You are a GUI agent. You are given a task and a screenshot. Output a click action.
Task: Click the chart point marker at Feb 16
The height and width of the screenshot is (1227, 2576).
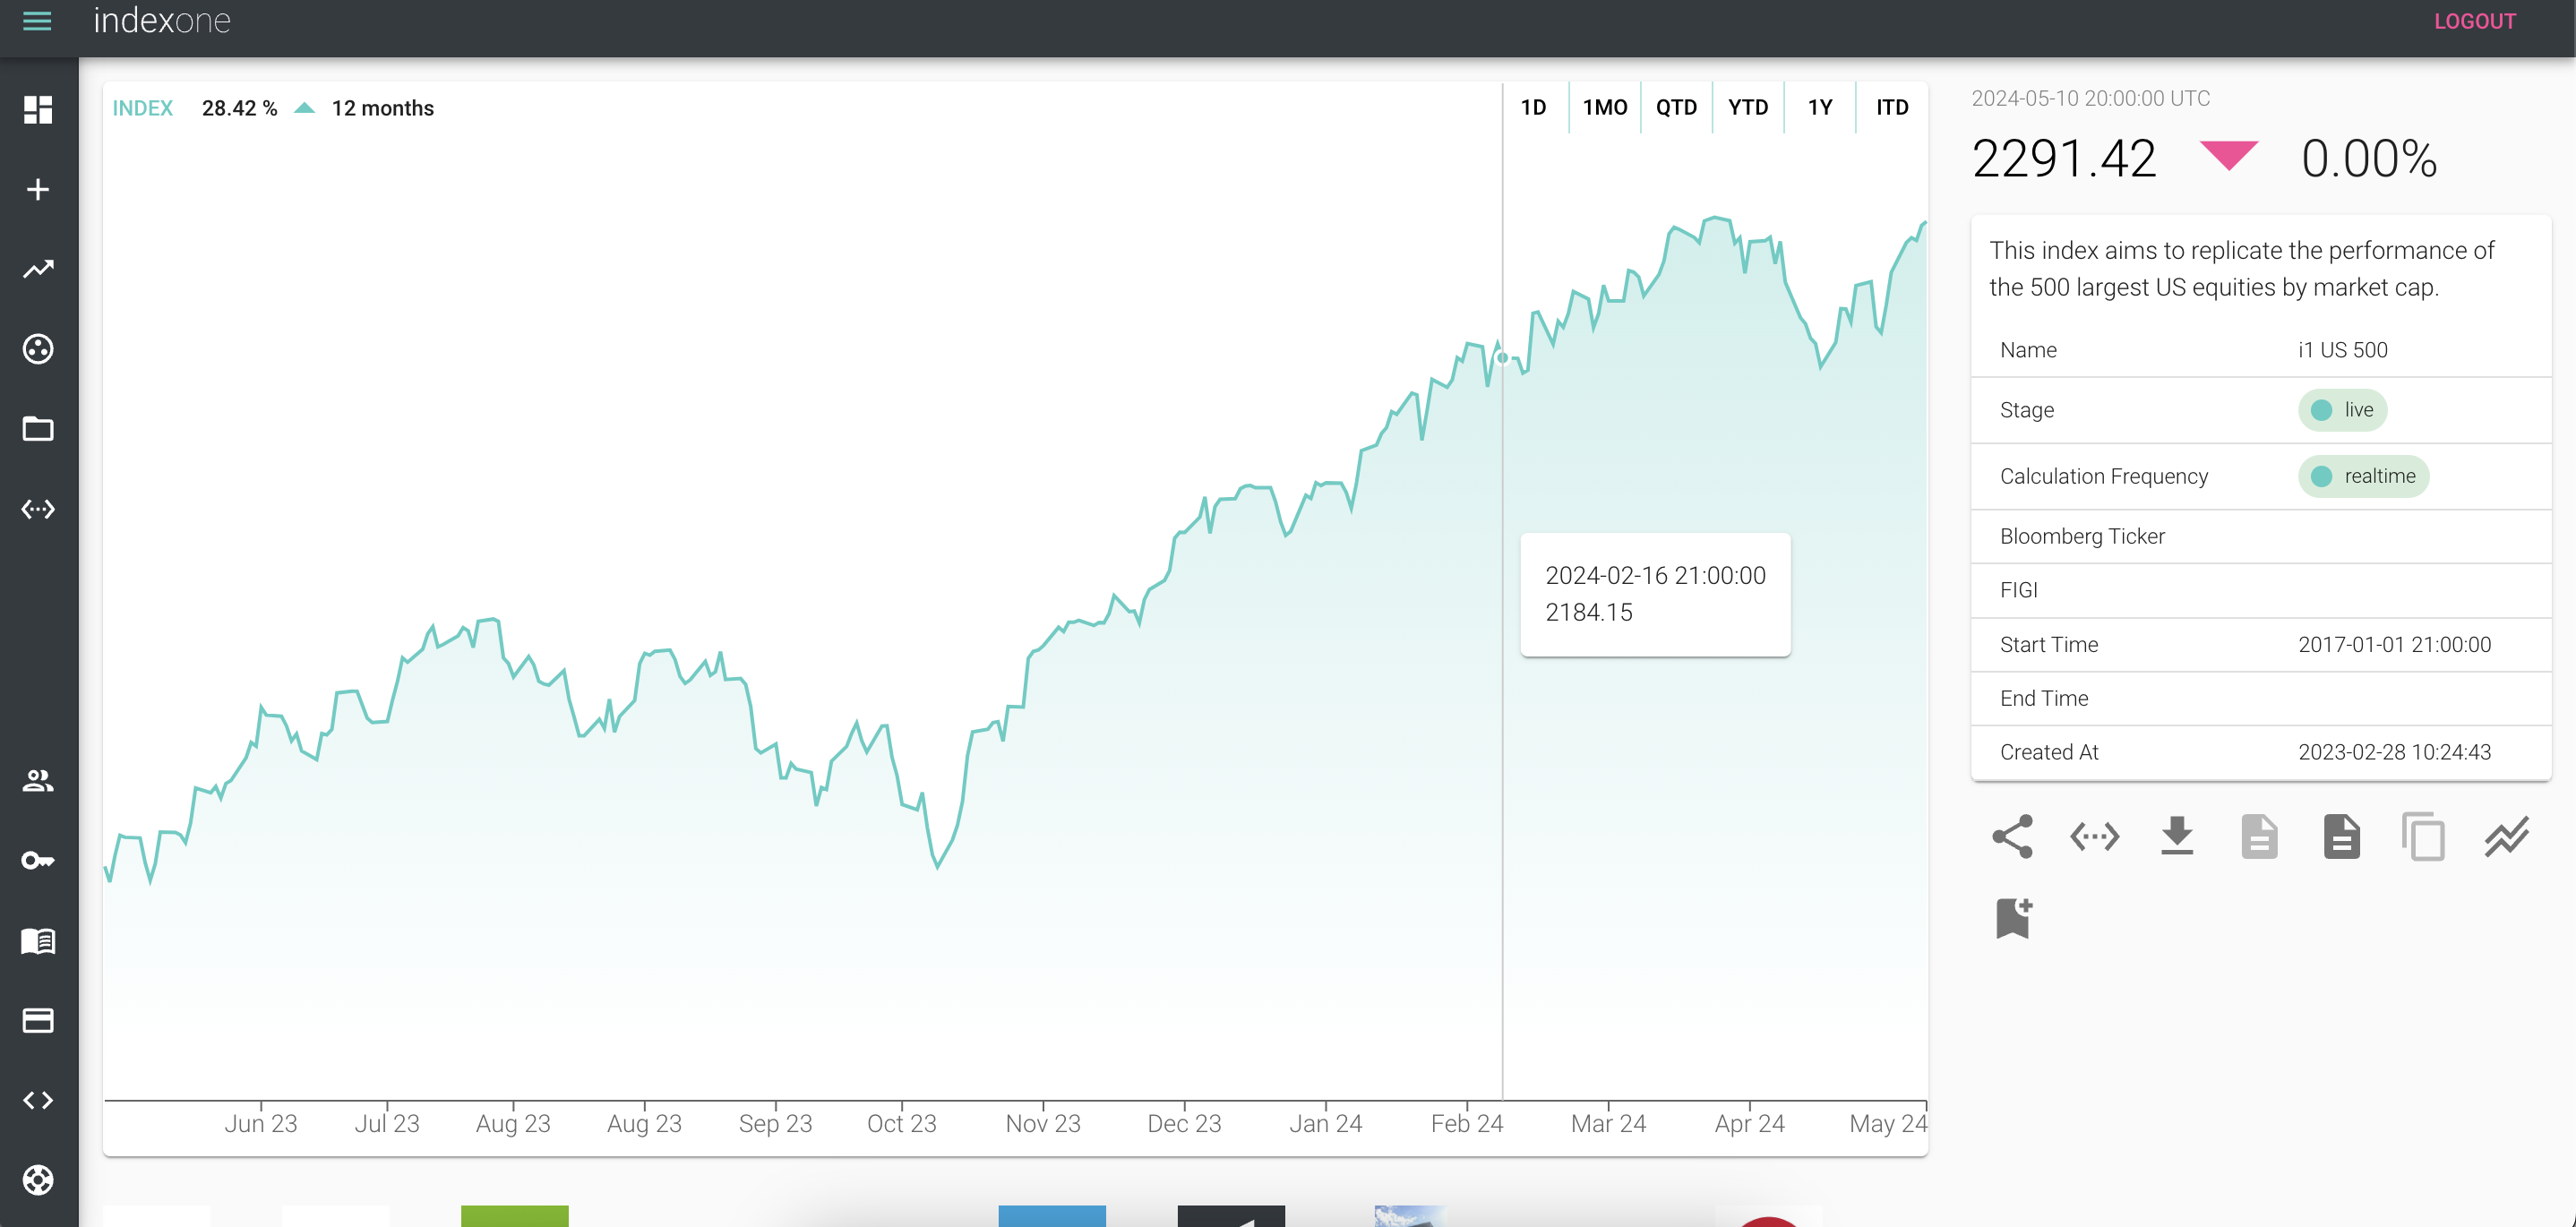click(x=1502, y=357)
